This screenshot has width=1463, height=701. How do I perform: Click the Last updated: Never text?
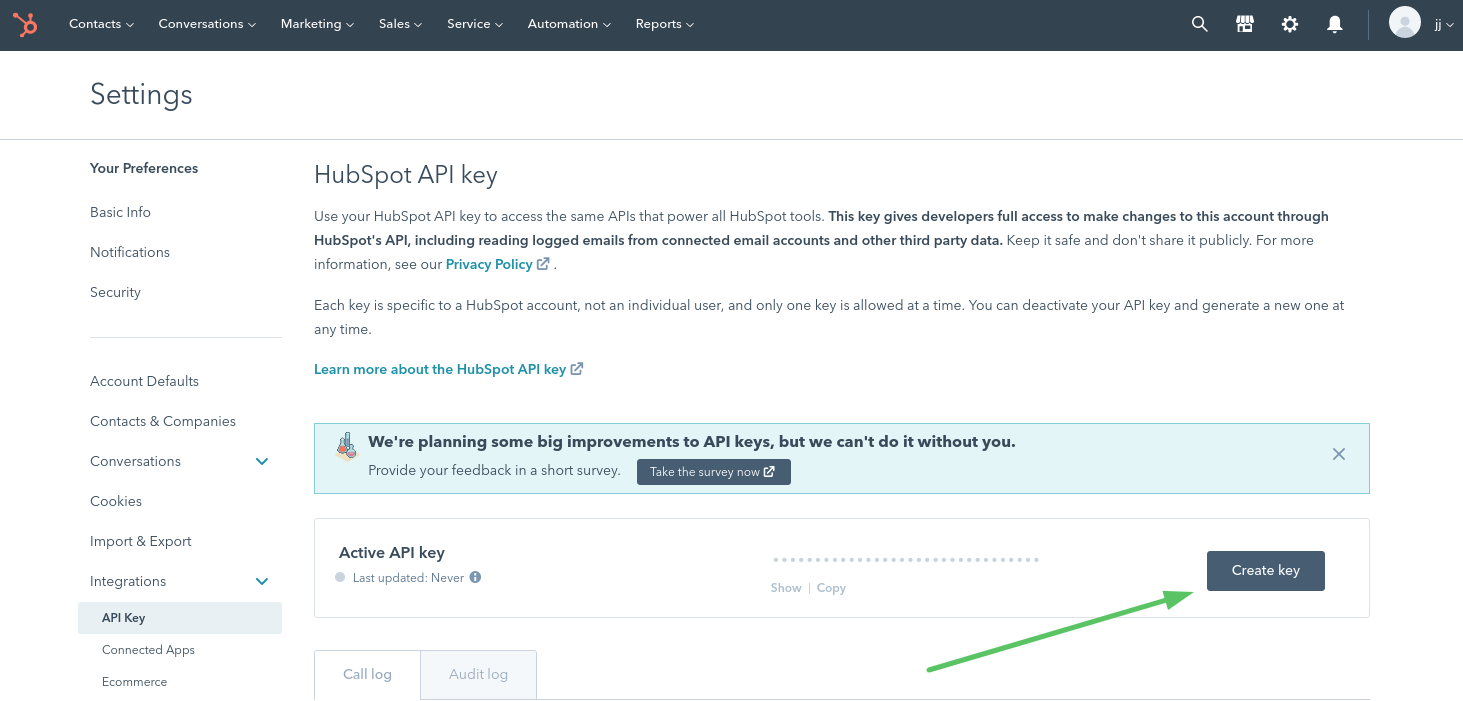(x=408, y=578)
